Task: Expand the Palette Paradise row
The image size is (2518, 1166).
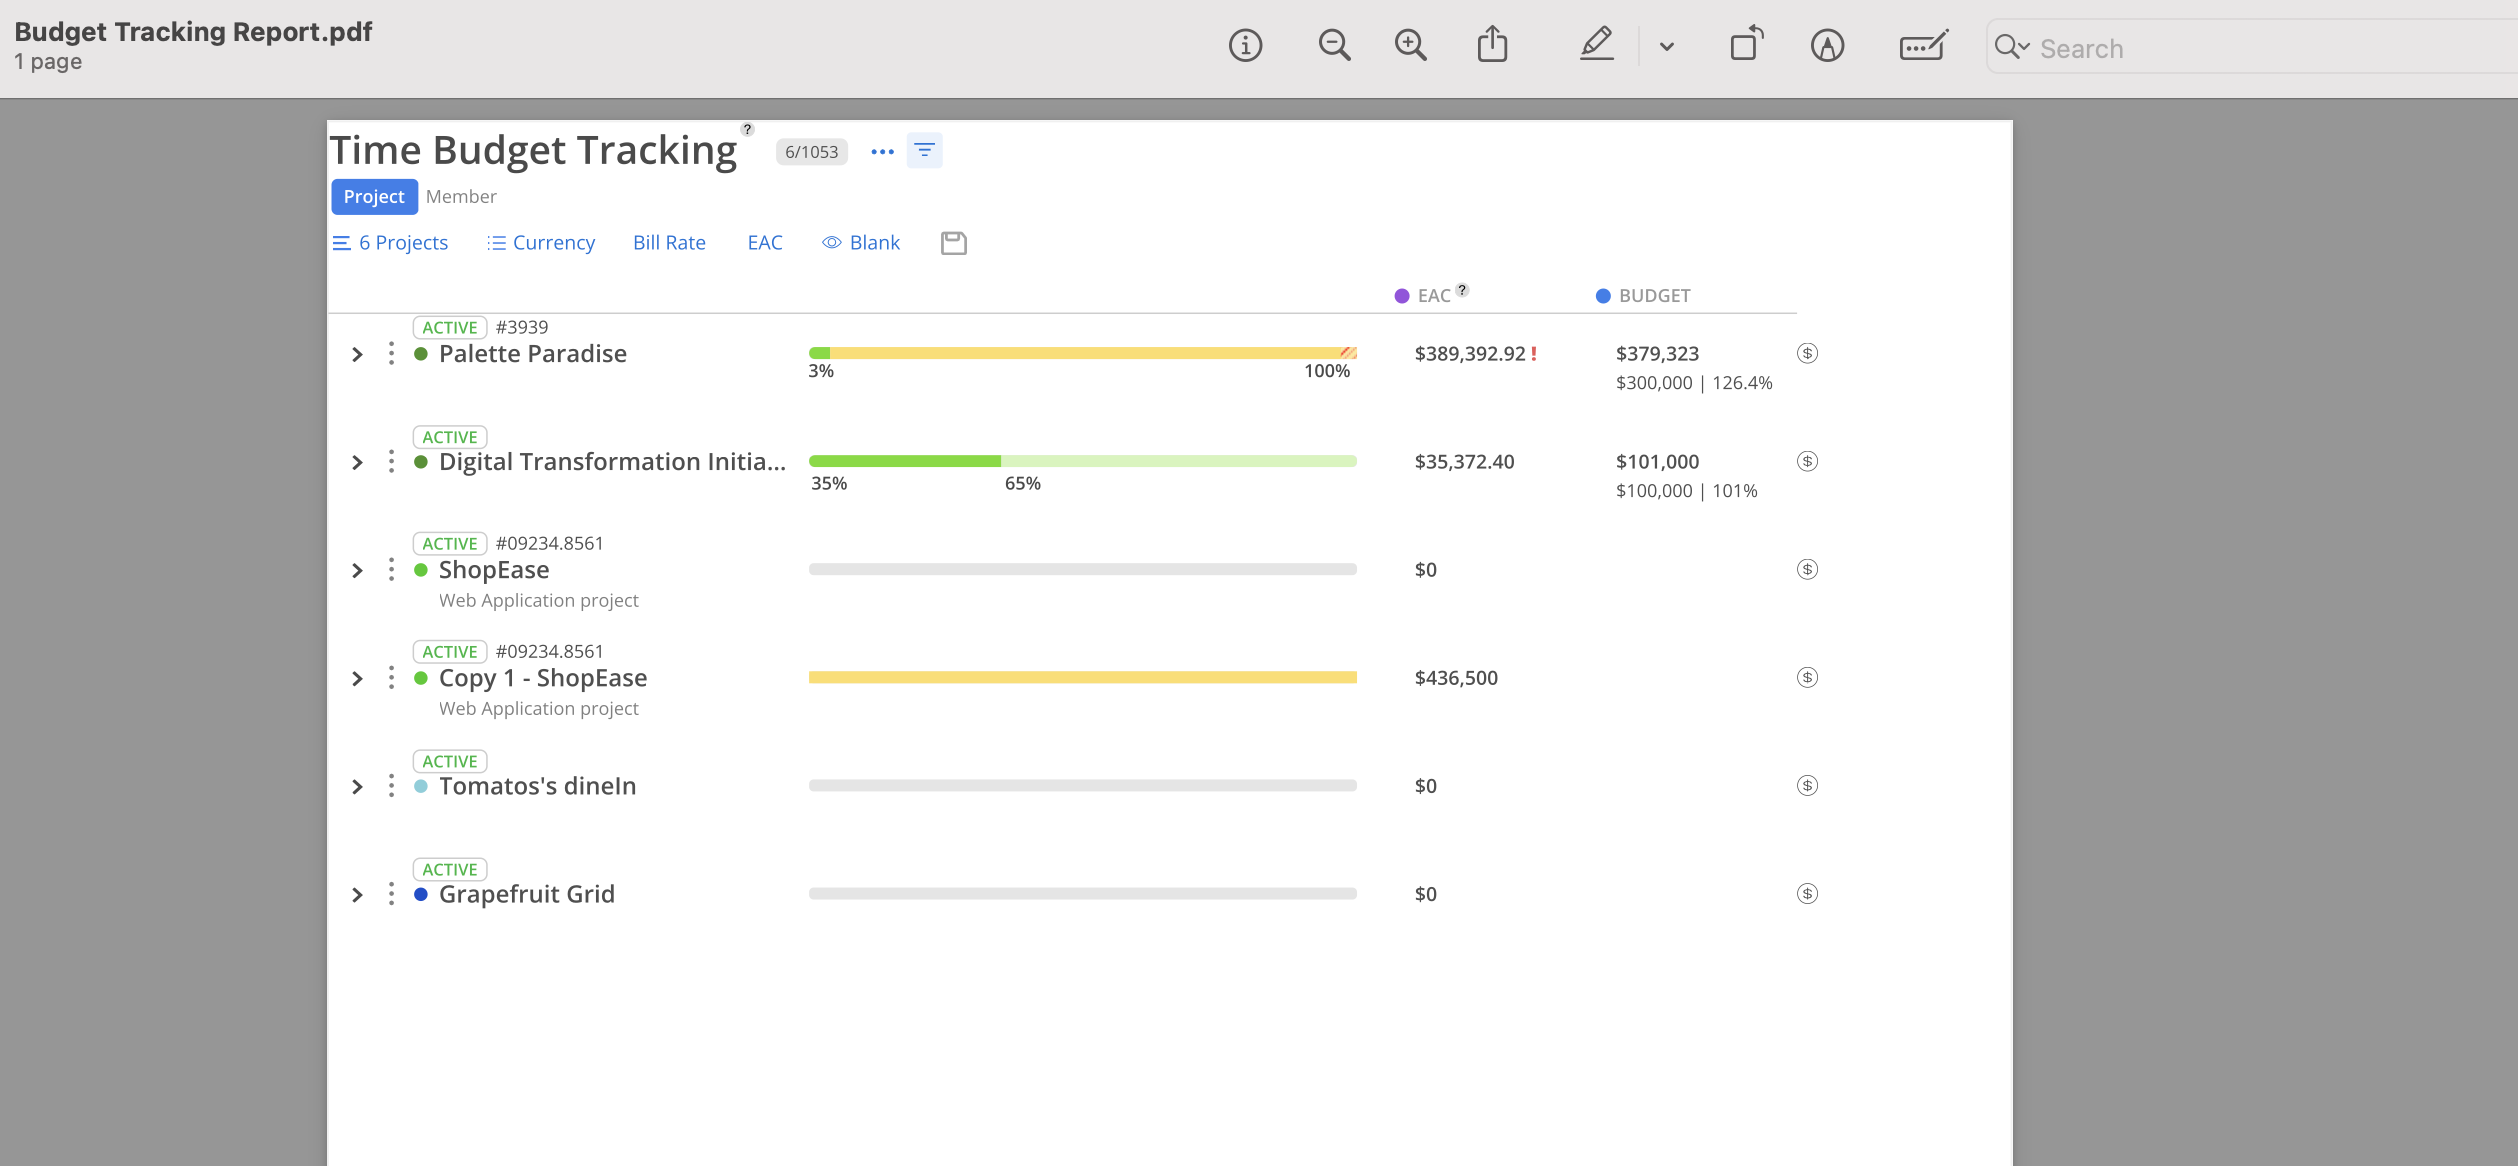Action: point(357,354)
